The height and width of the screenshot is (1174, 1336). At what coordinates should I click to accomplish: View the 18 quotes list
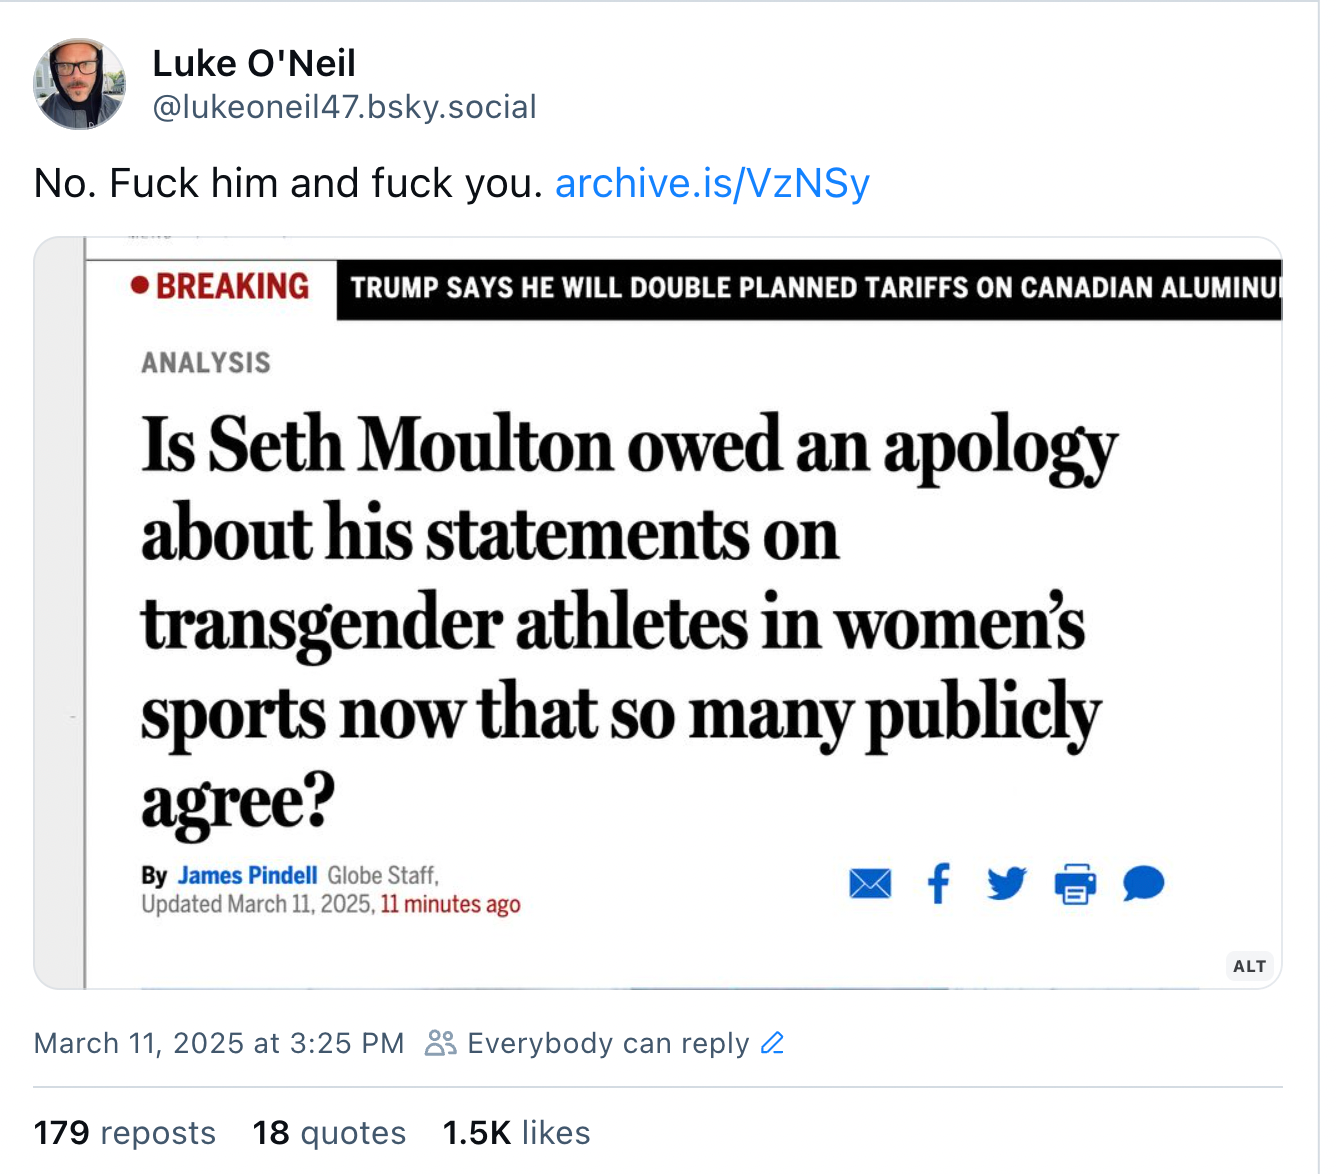click(329, 1132)
